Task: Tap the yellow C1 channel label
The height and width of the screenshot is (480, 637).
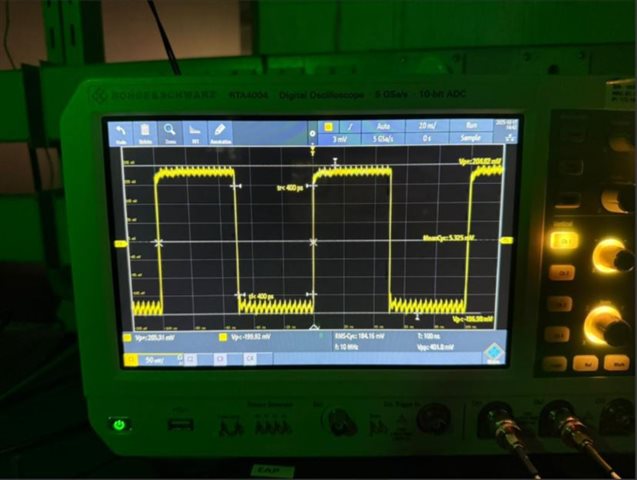Action: [131, 359]
